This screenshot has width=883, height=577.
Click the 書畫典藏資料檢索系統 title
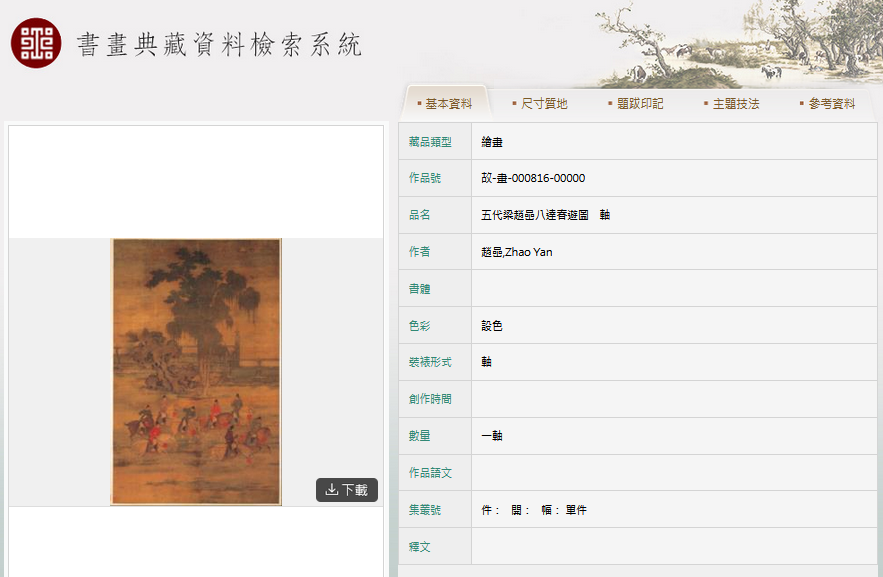(219, 44)
